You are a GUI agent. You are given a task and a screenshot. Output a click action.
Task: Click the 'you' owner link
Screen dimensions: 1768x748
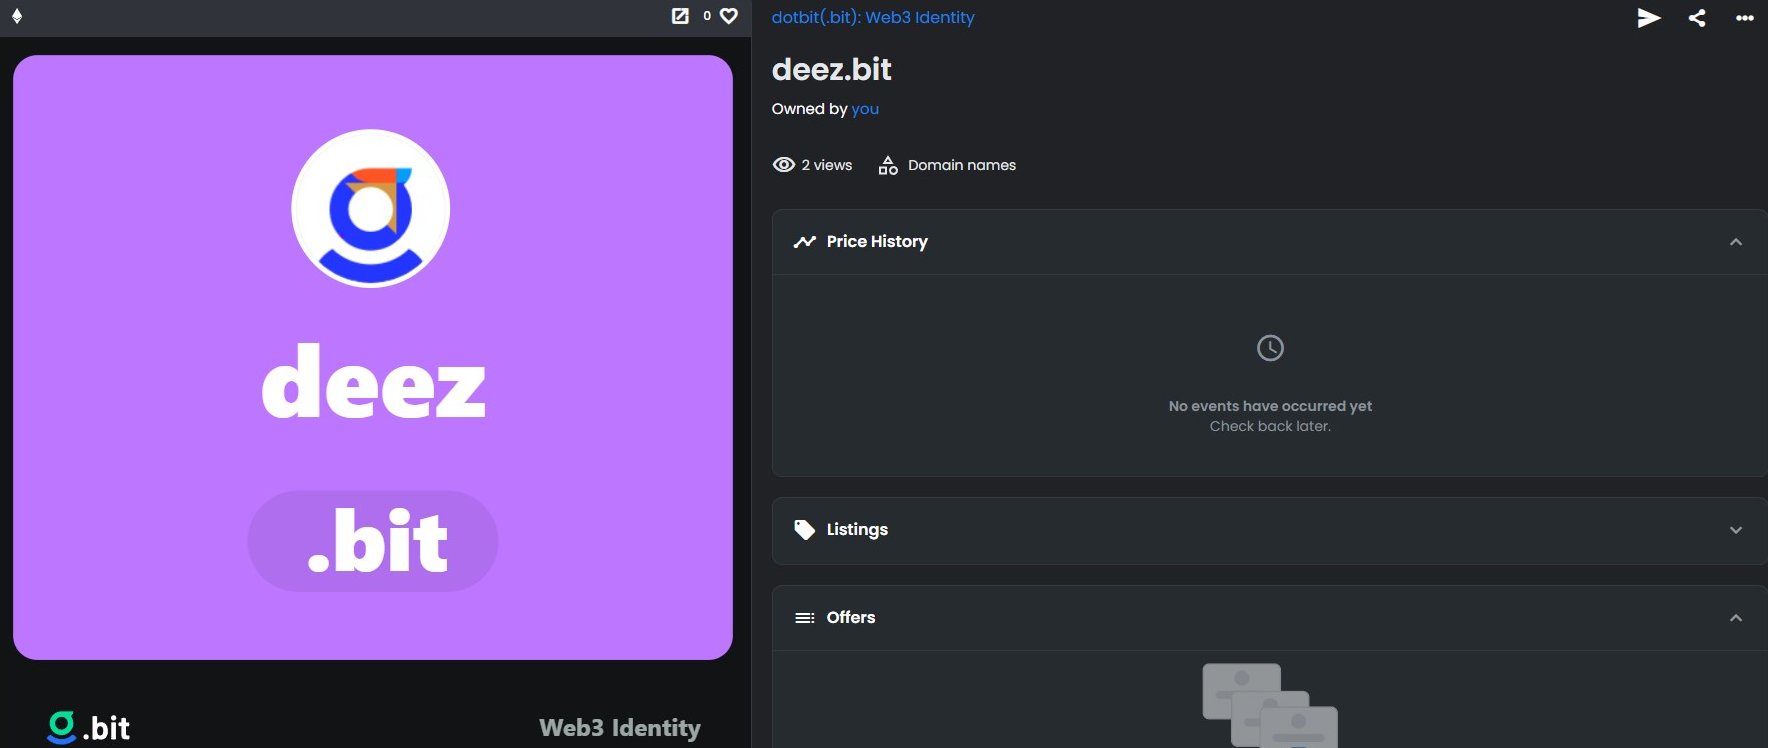[865, 109]
